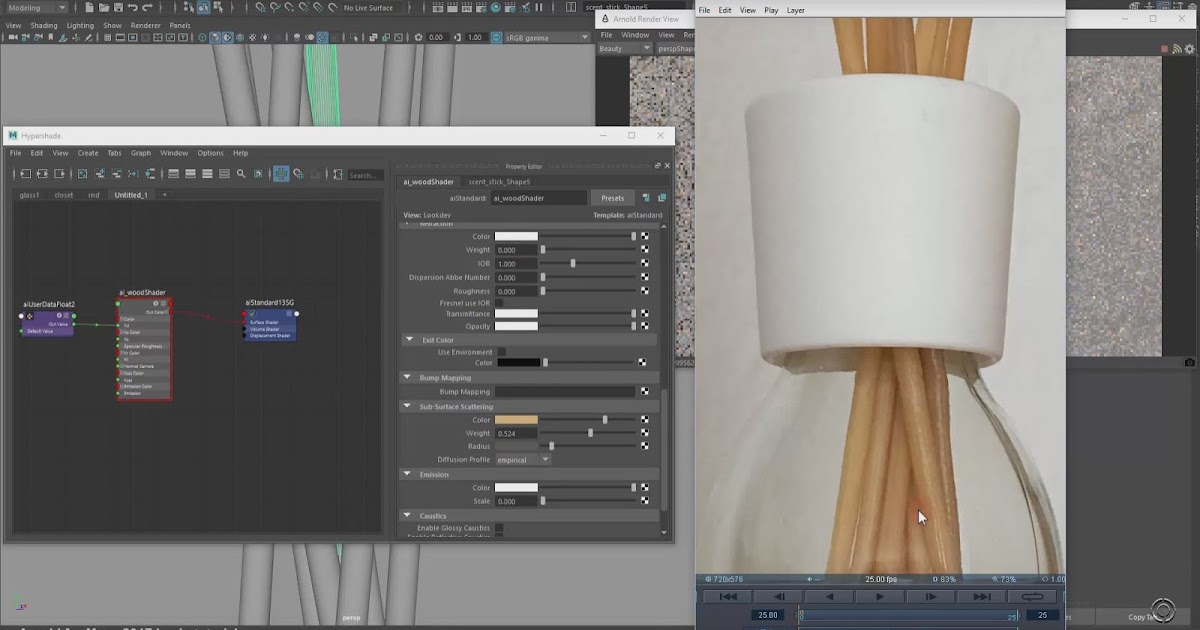Click the magnifier filter icon in Hypershade toolbar
This screenshot has width=1200, height=630.
click(x=241, y=174)
